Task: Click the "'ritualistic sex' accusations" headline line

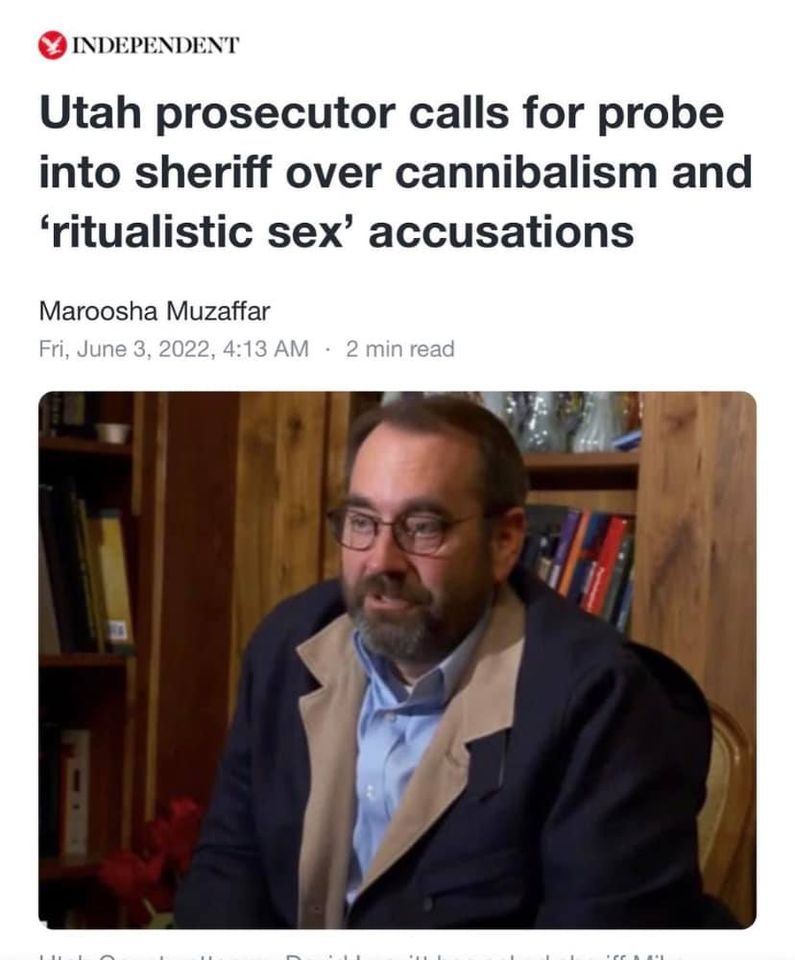Action: 336,231
